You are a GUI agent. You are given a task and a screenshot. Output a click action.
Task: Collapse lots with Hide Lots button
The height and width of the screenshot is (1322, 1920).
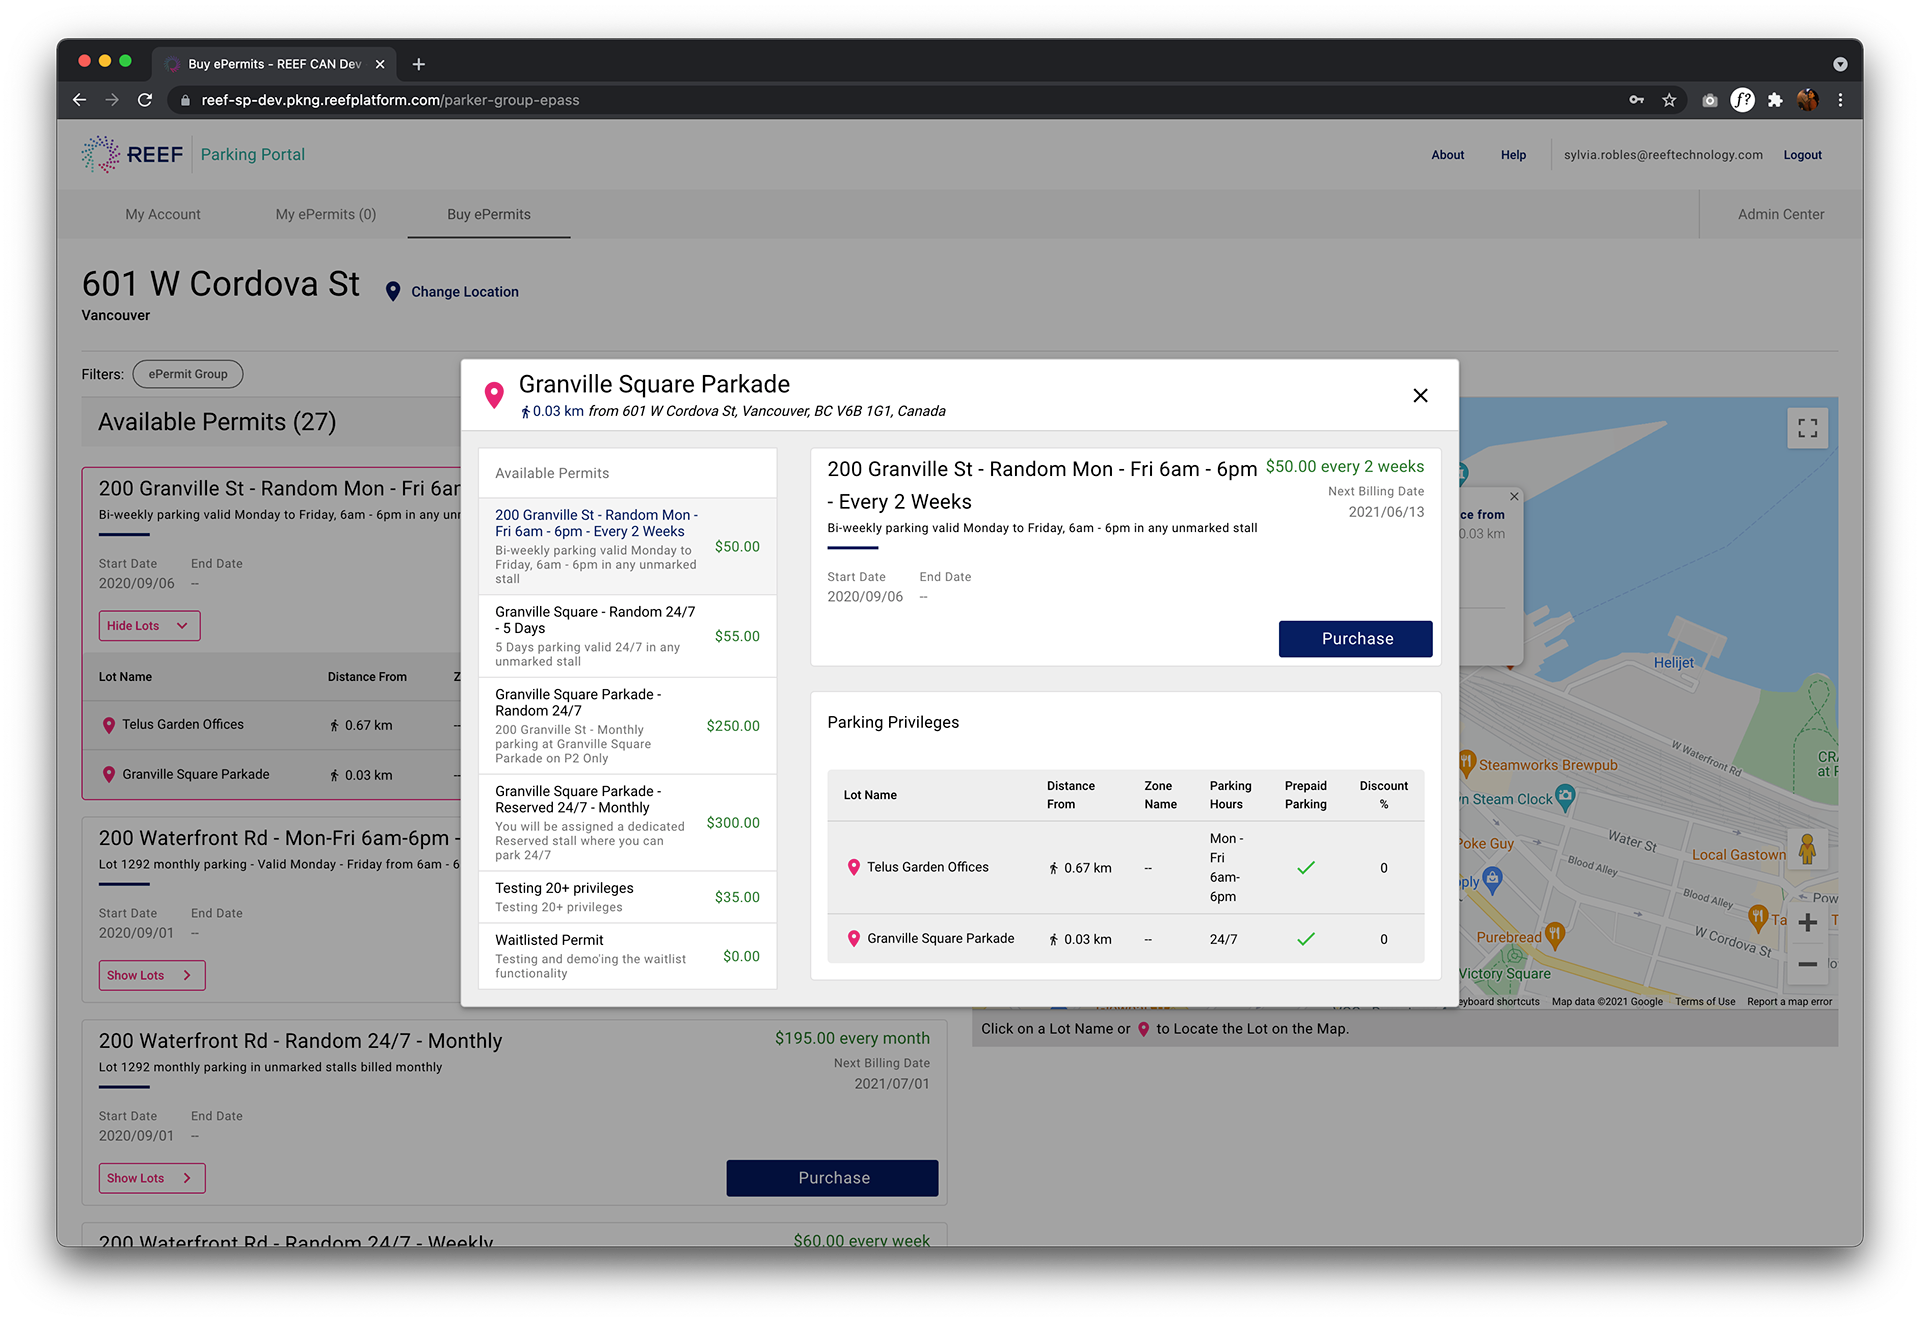click(149, 626)
